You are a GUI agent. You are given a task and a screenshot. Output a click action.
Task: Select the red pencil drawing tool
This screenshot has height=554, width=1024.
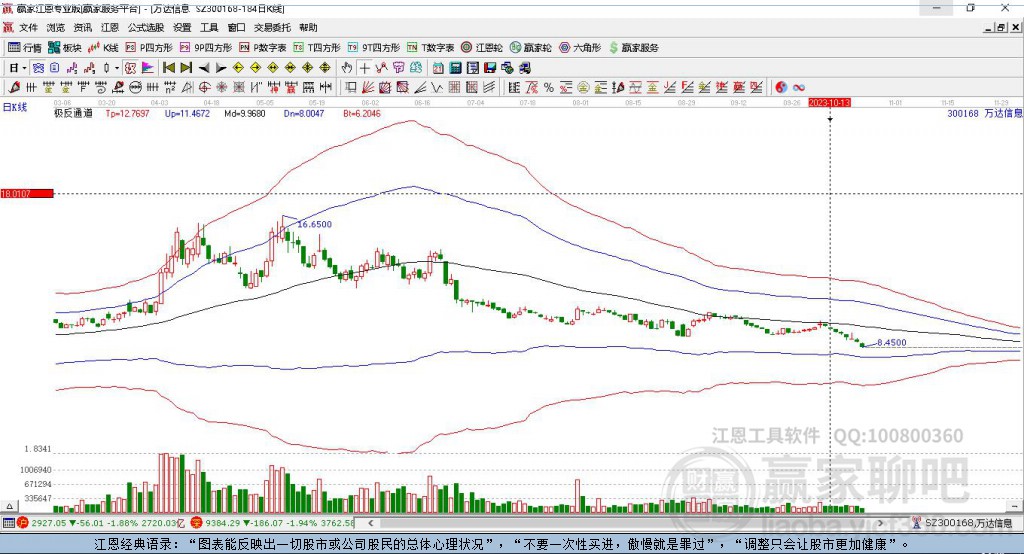point(14,88)
